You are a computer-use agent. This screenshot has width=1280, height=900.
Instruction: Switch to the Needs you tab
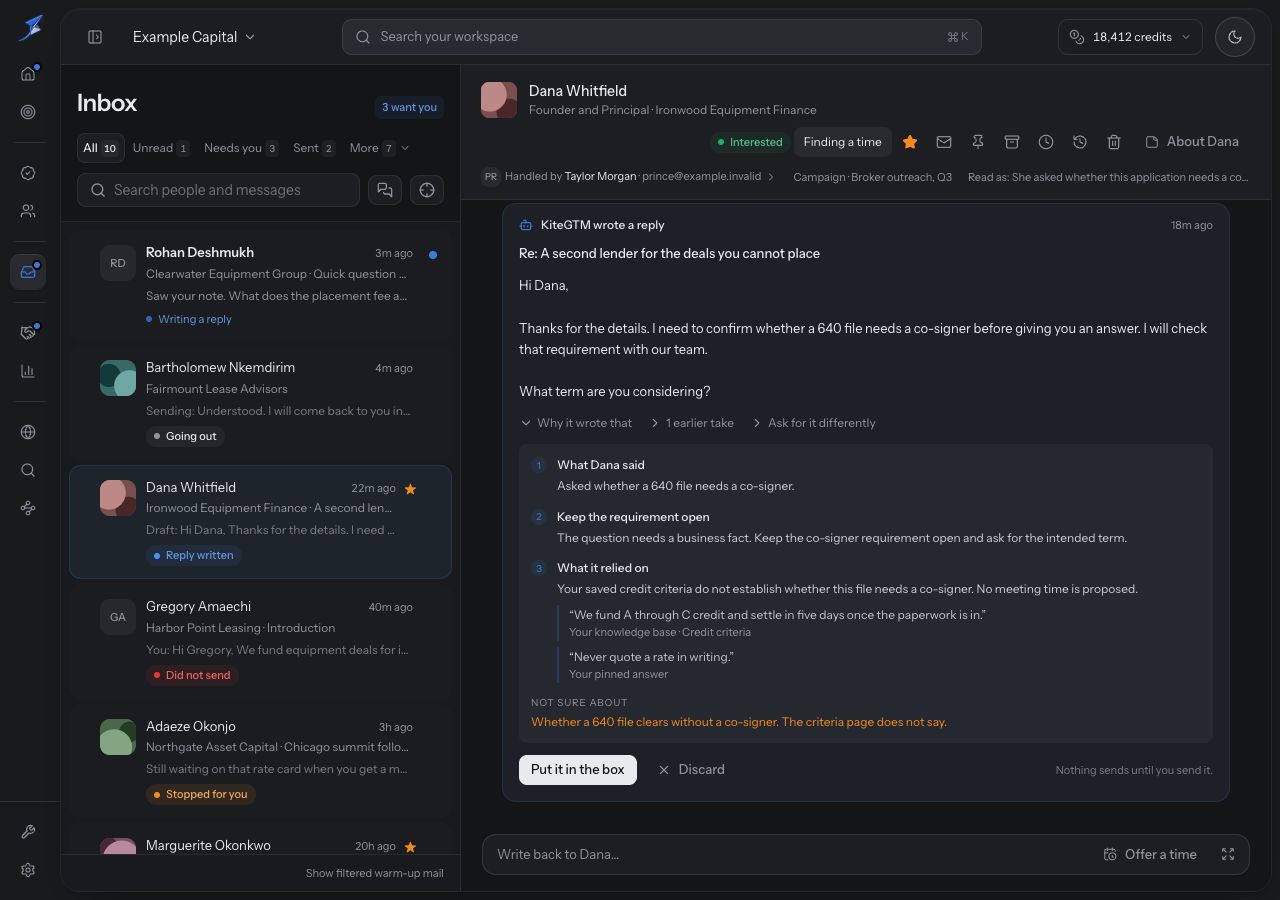click(x=241, y=148)
